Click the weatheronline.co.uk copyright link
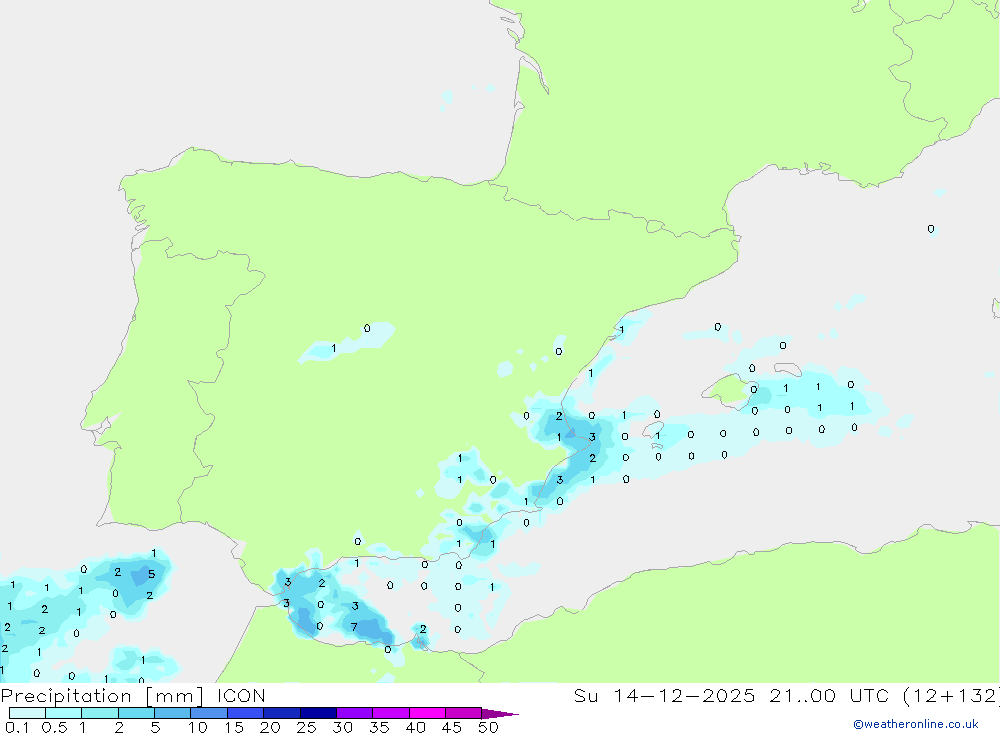Image resolution: width=1000 pixels, height=733 pixels. (916, 724)
